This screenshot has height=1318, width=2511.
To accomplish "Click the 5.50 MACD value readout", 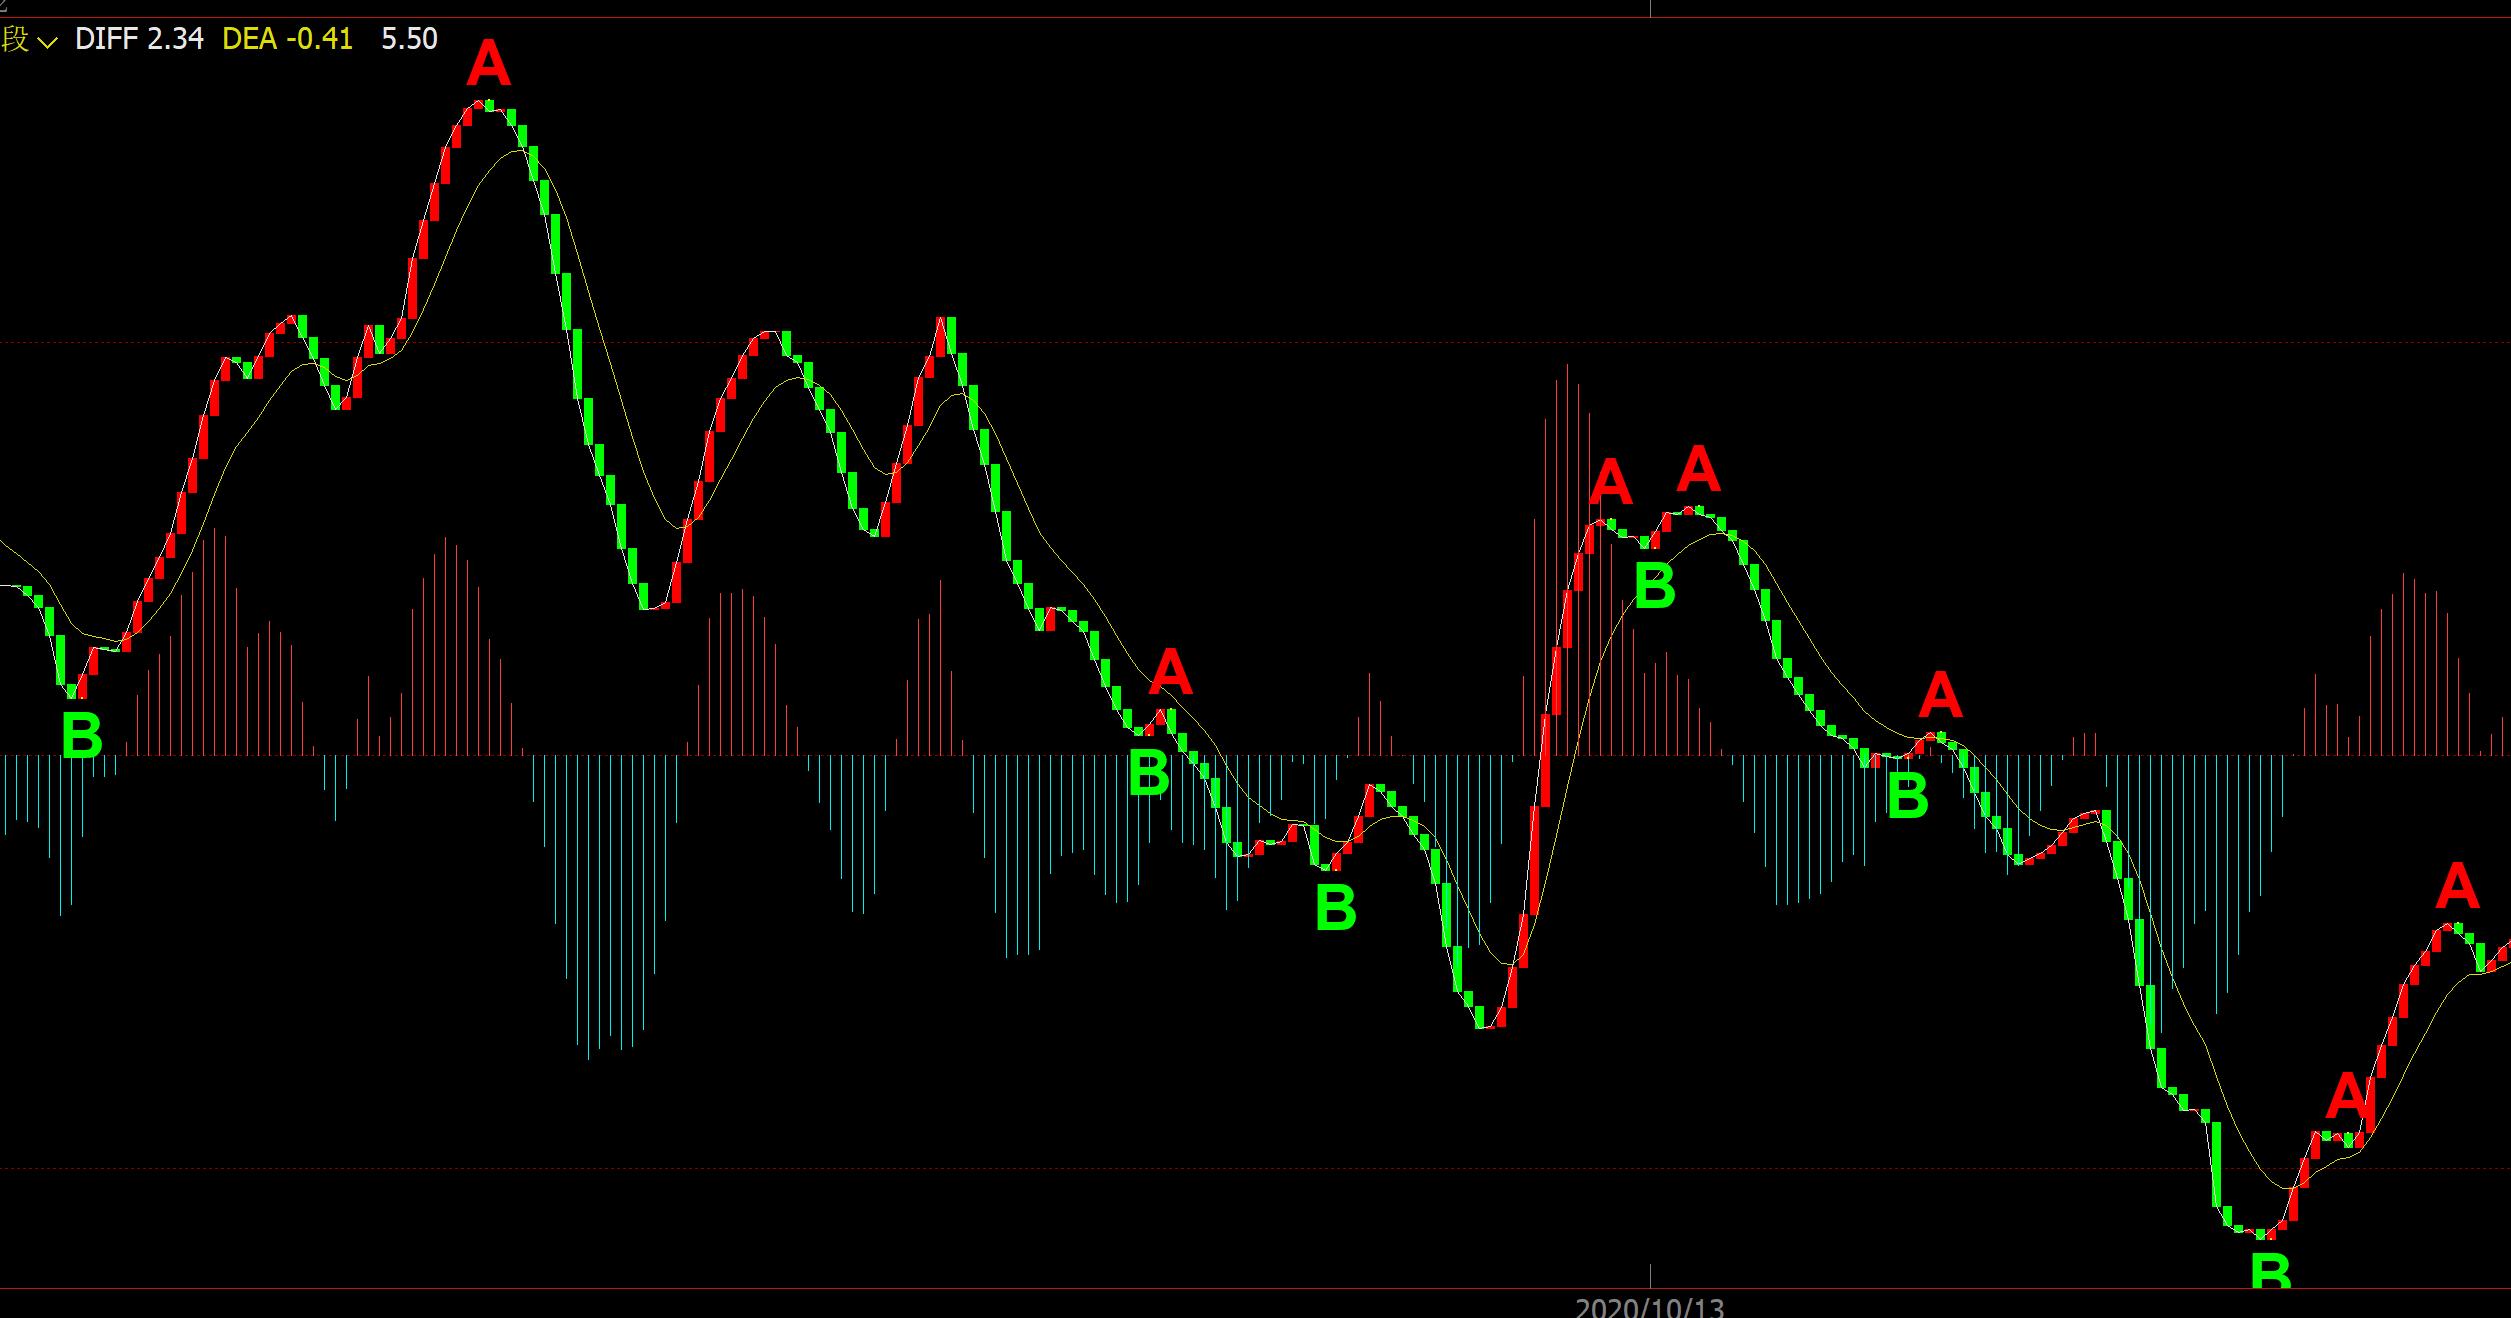I will (409, 39).
